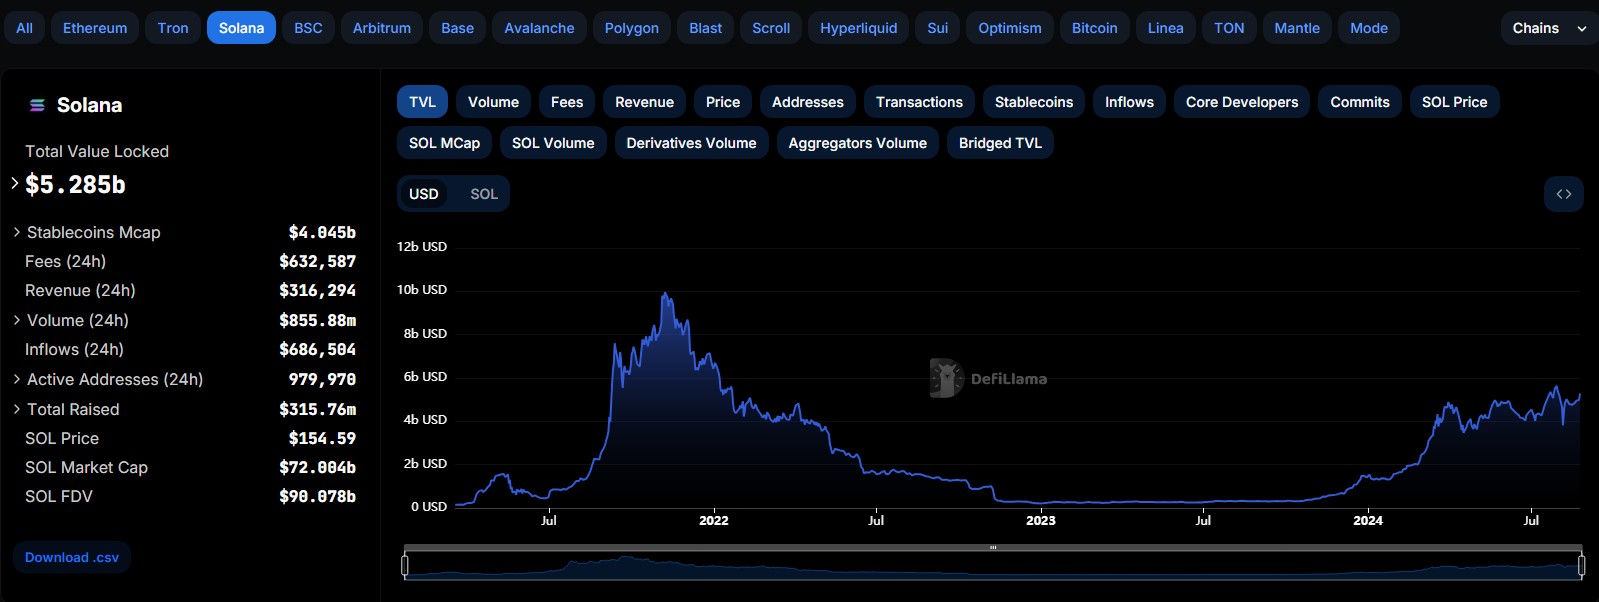Click the Active Addresses value 979,970
The width and height of the screenshot is (1599, 602).
(x=322, y=379)
